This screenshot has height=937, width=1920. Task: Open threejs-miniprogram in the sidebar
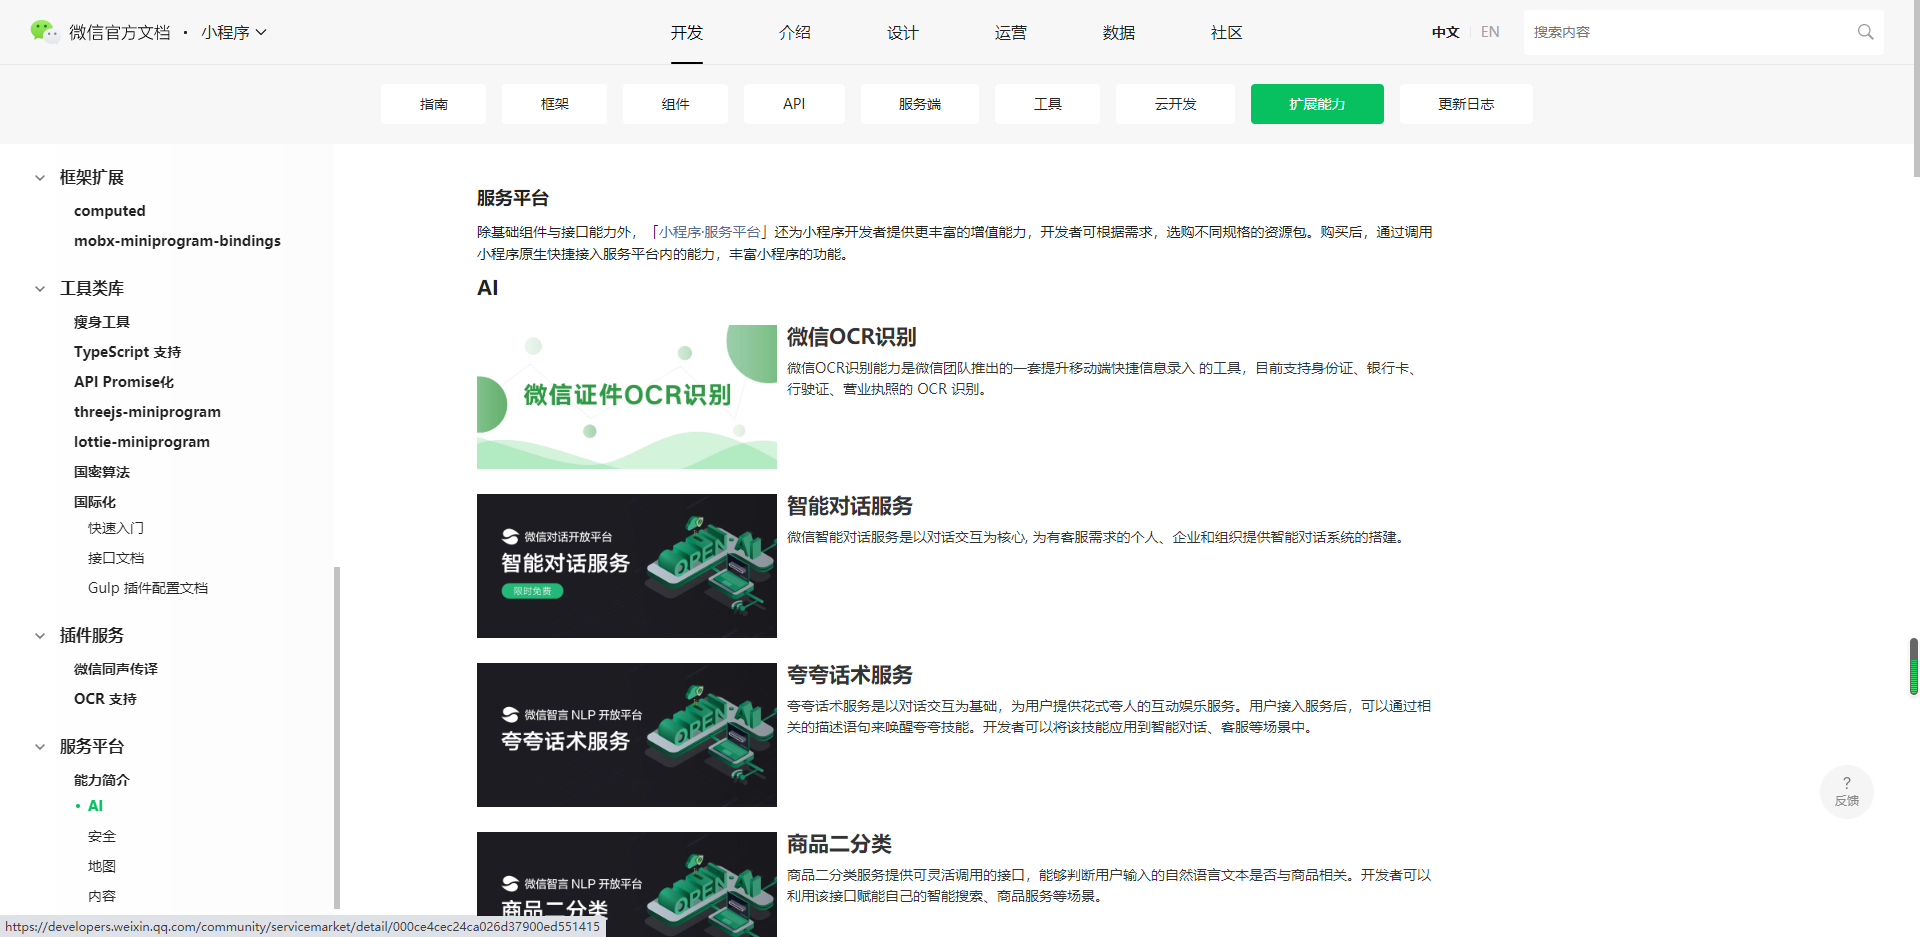pos(147,412)
